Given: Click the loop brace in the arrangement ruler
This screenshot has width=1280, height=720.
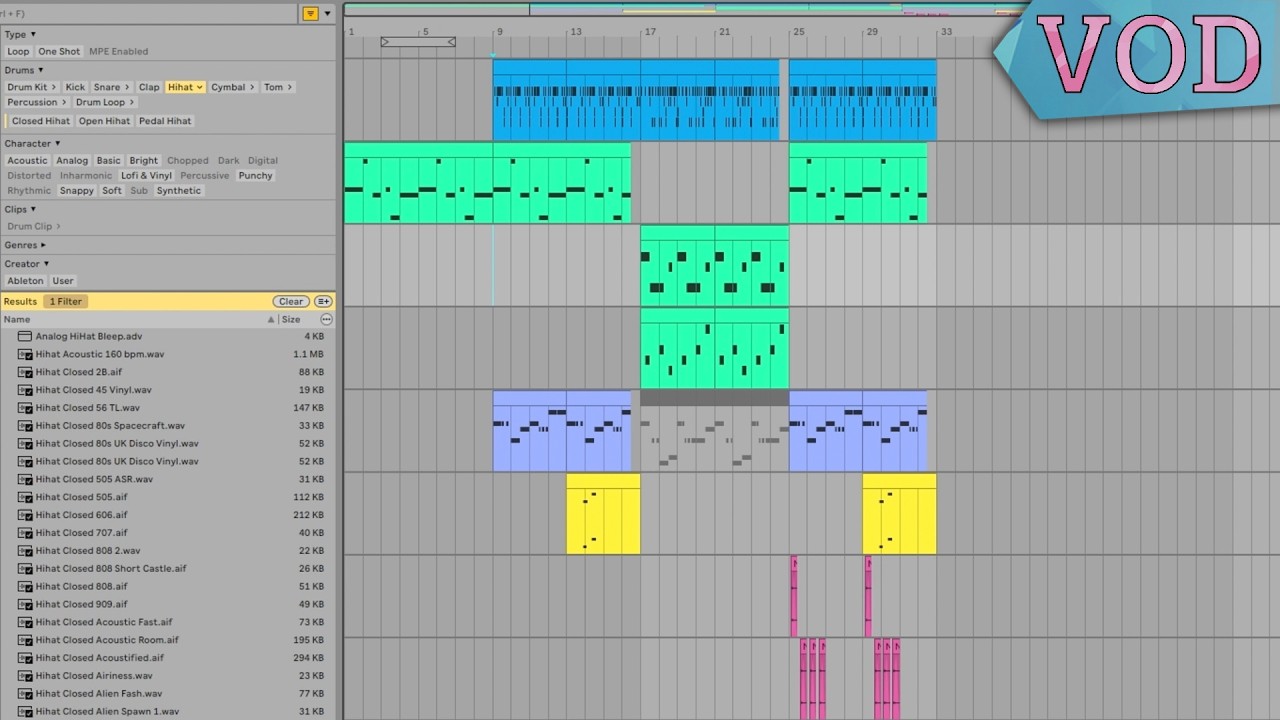Looking at the screenshot, I should click(418, 42).
